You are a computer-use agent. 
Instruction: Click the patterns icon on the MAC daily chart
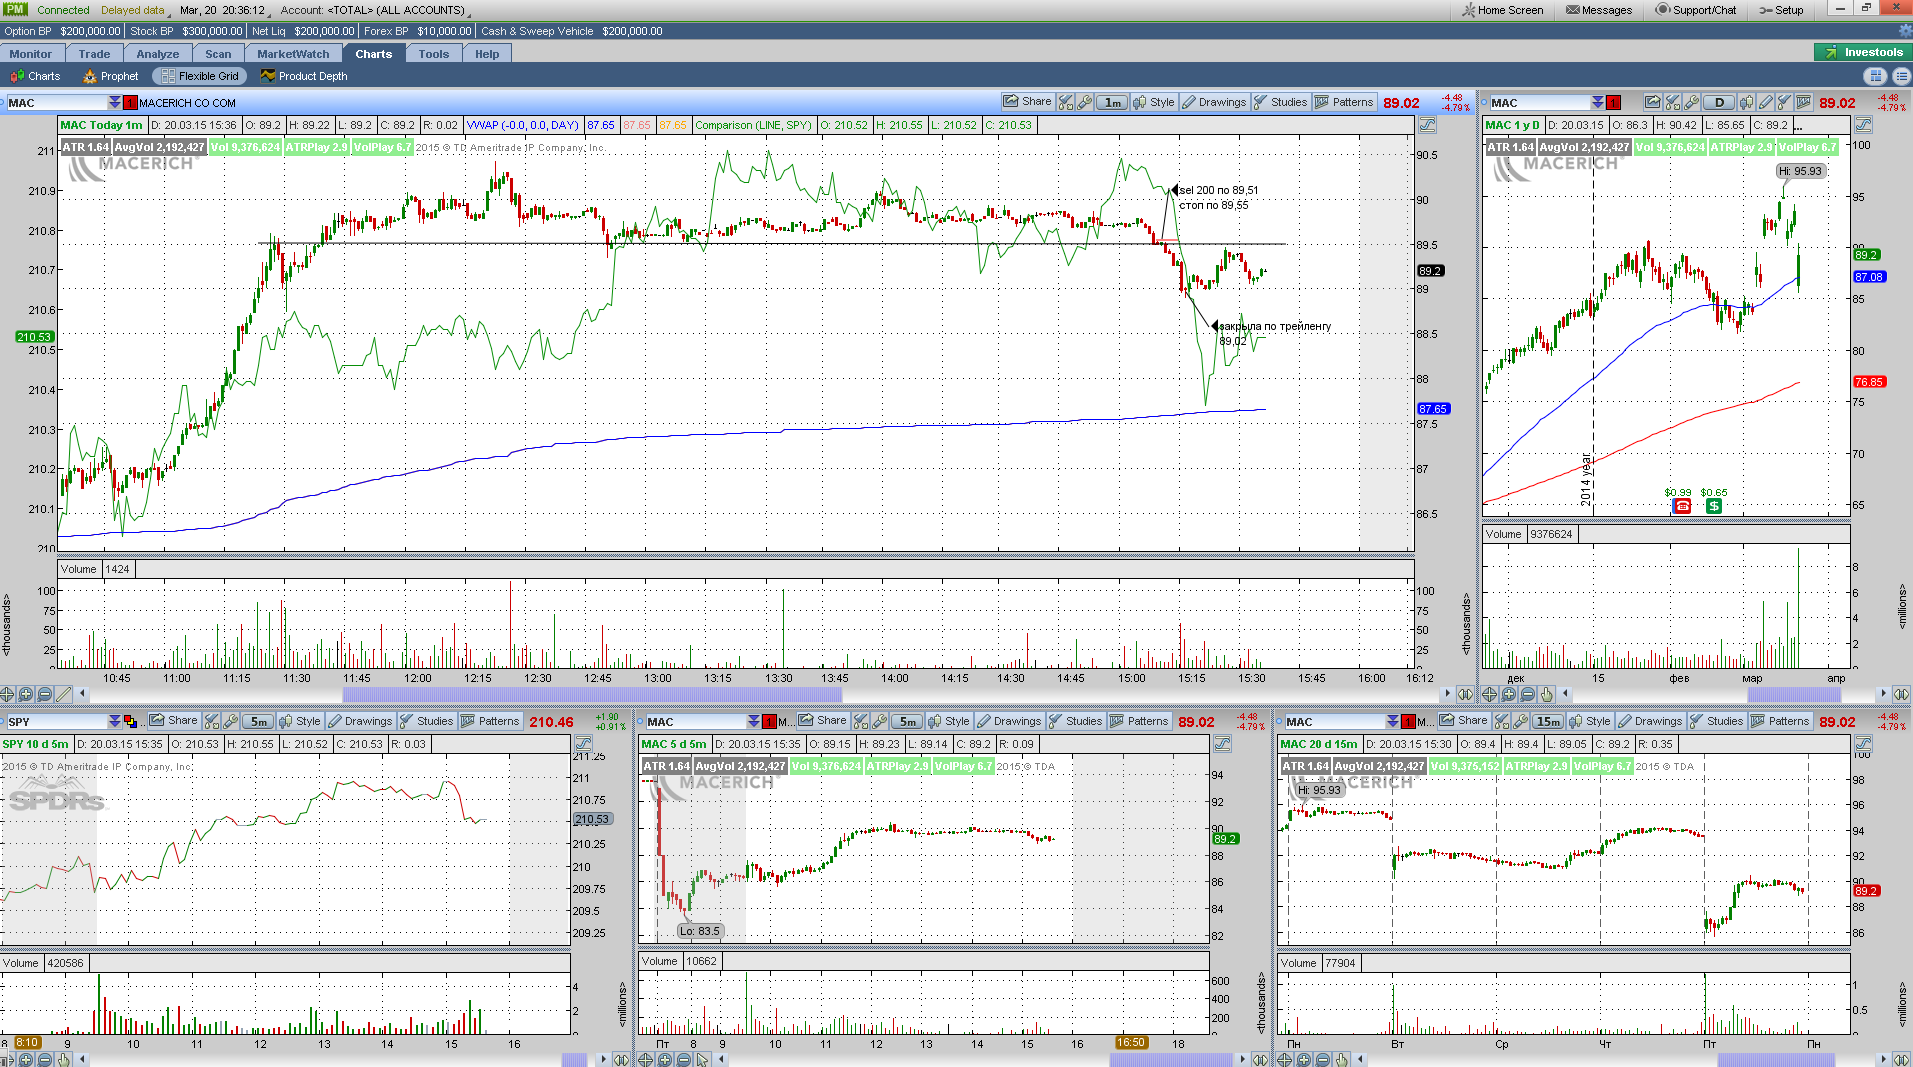coord(1804,102)
